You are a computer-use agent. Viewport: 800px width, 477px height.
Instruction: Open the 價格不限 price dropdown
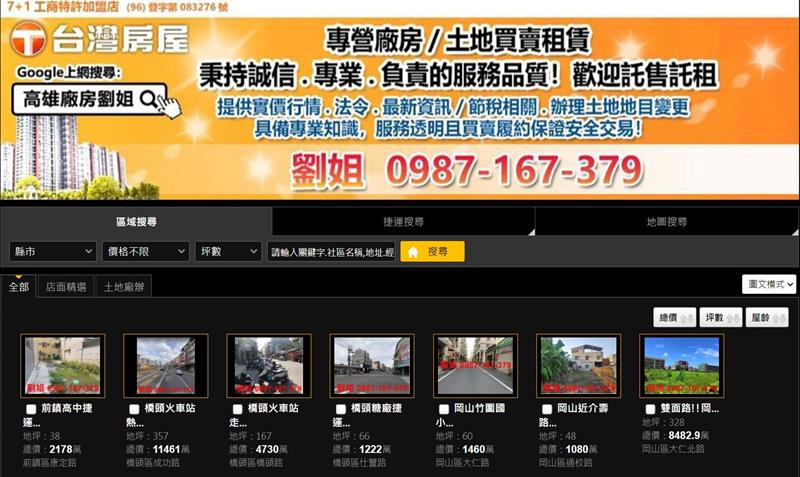pos(145,252)
